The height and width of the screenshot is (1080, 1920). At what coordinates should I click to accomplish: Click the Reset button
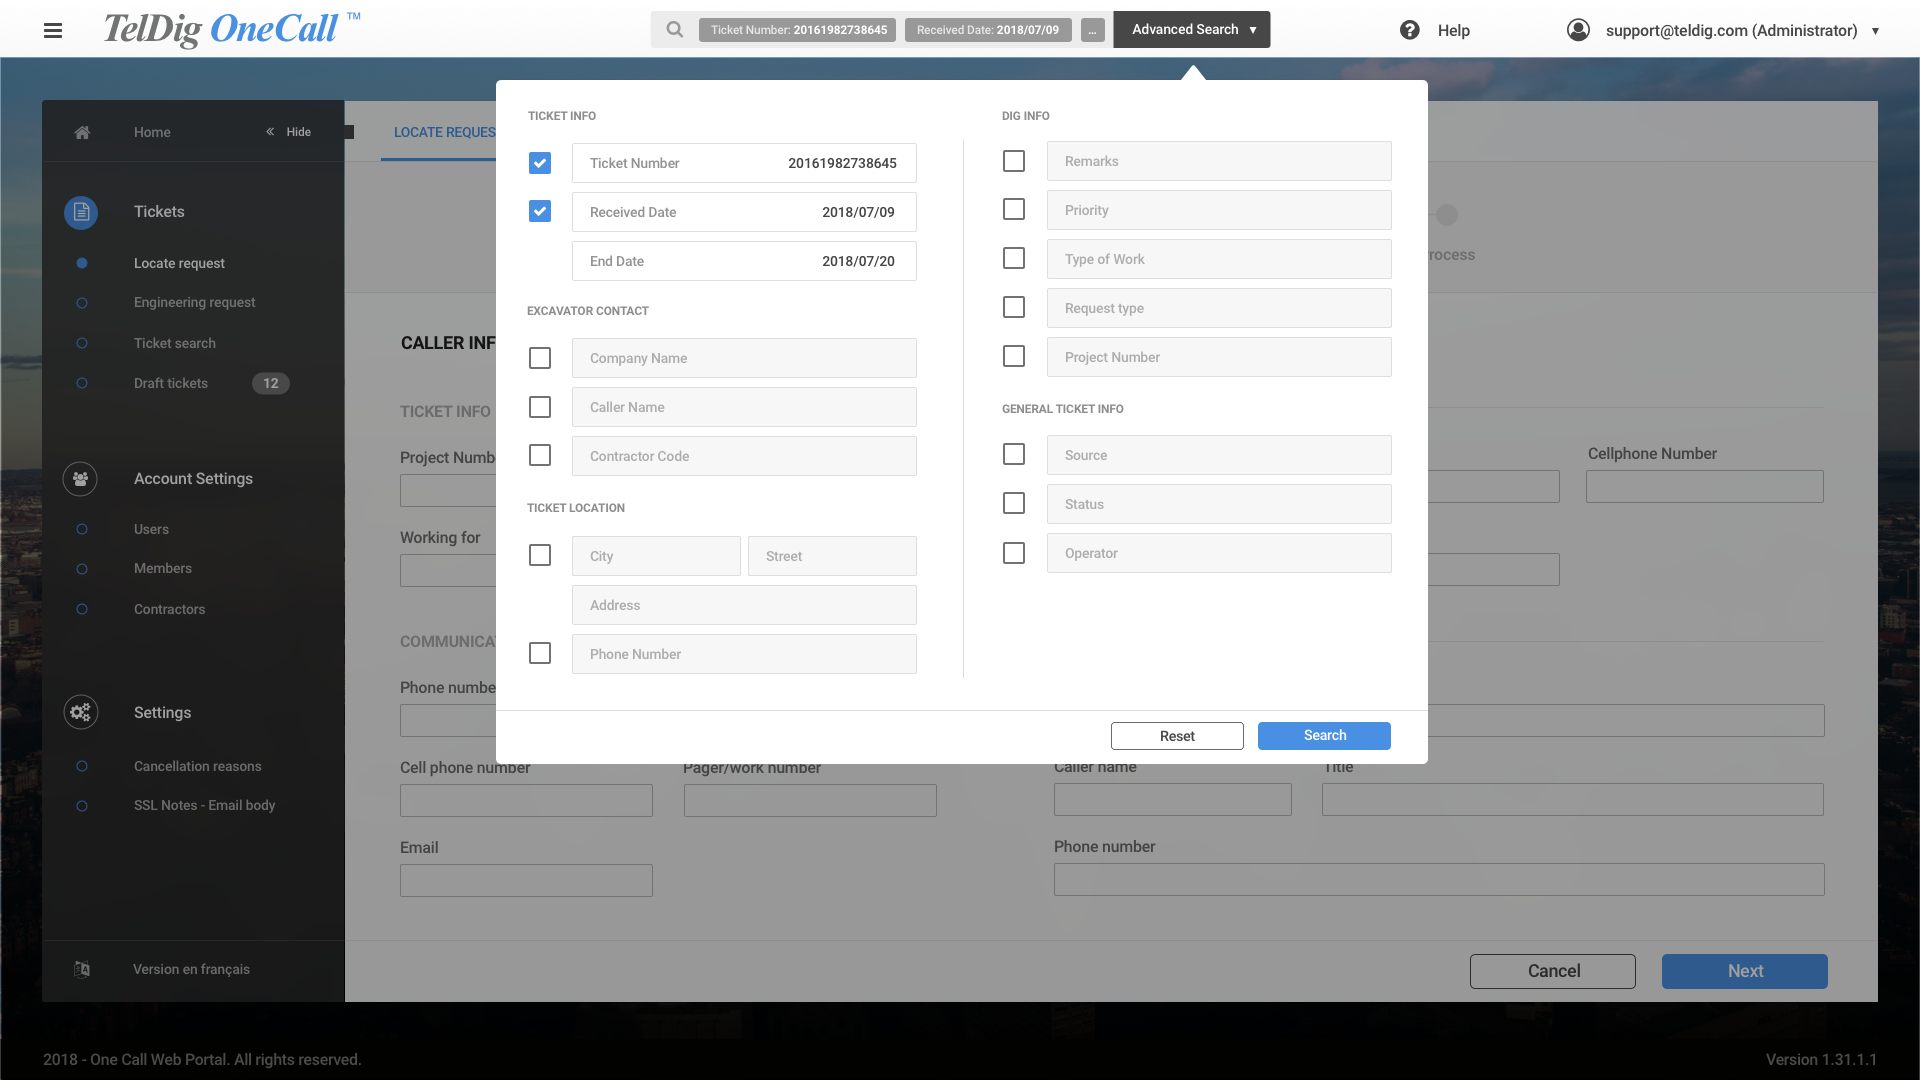click(x=1177, y=736)
